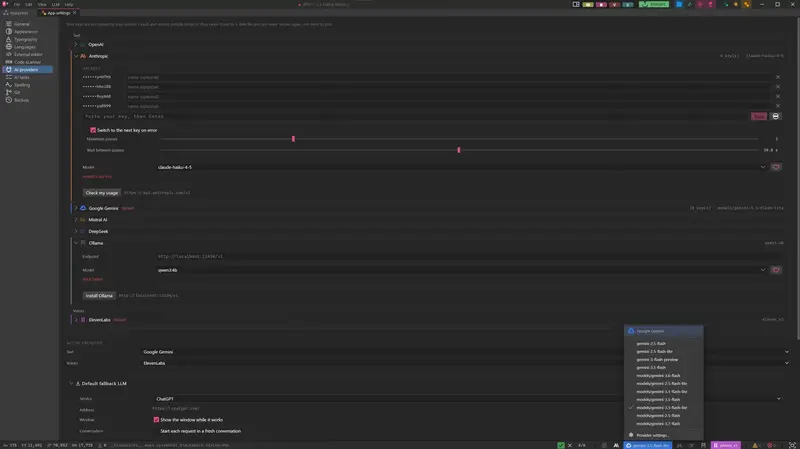The width and height of the screenshot is (800, 449).
Task: Select AI providers in sidebar
Action: 28,69
